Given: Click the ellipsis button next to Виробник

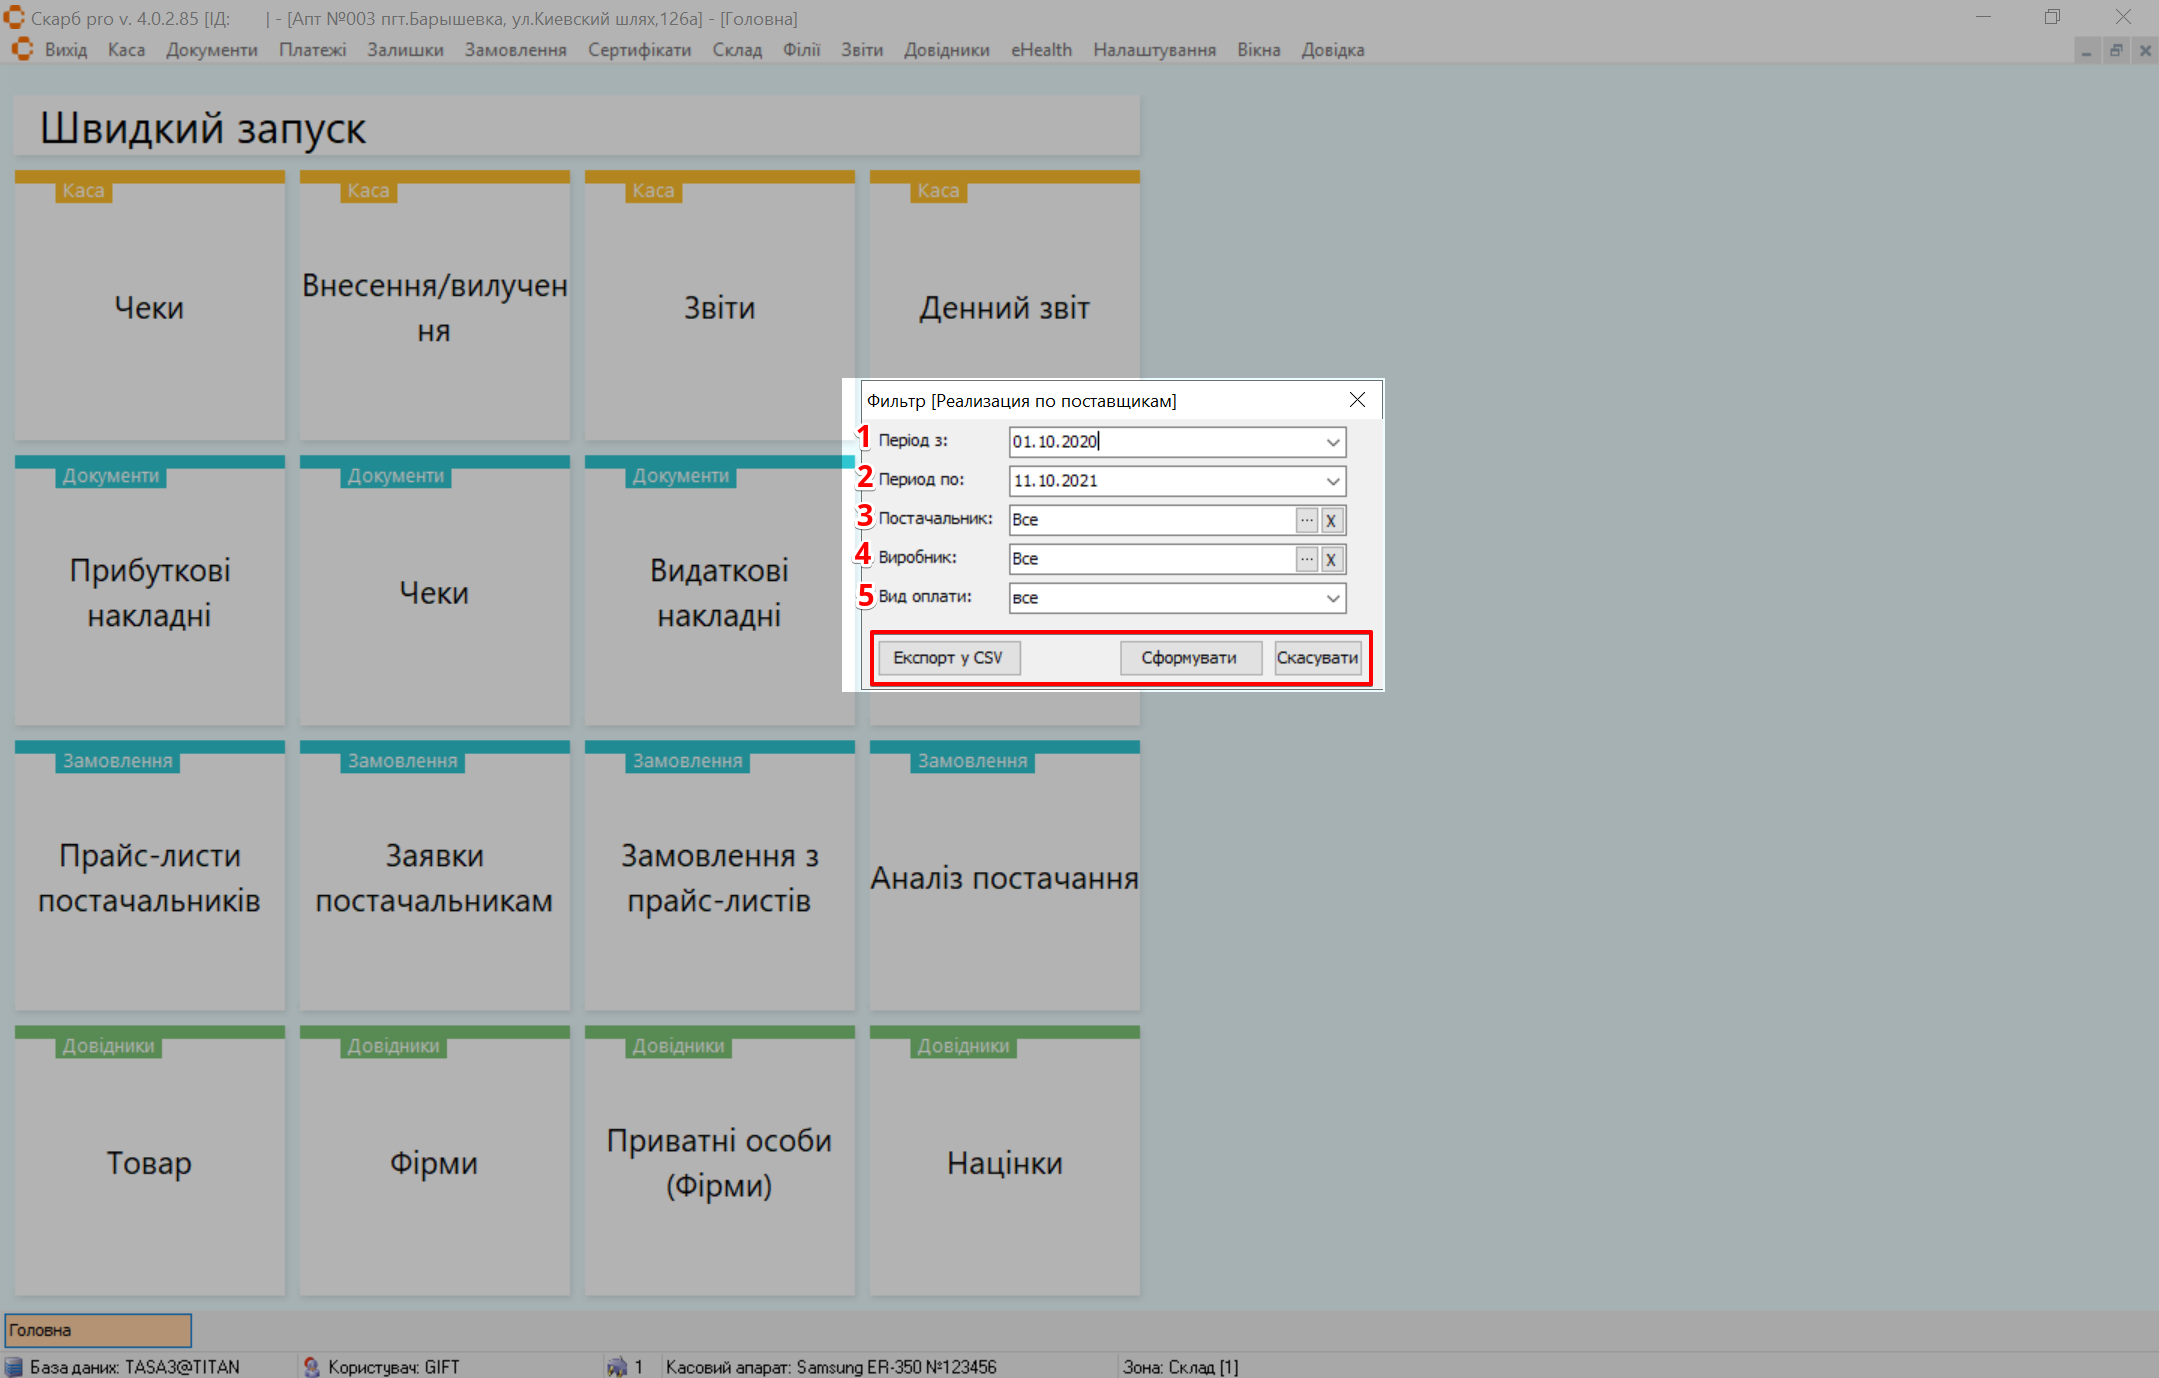Looking at the screenshot, I should point(1306,559).
